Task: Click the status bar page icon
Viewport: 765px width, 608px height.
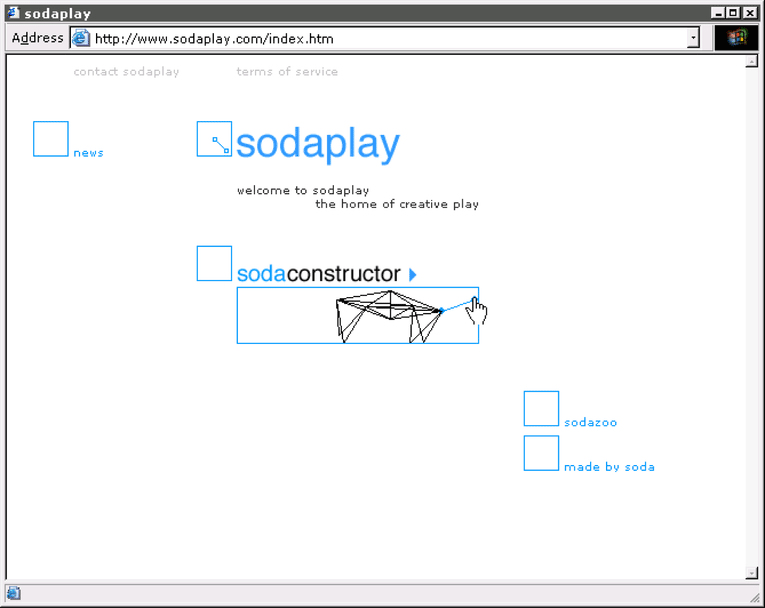Action: coord(14,593)
